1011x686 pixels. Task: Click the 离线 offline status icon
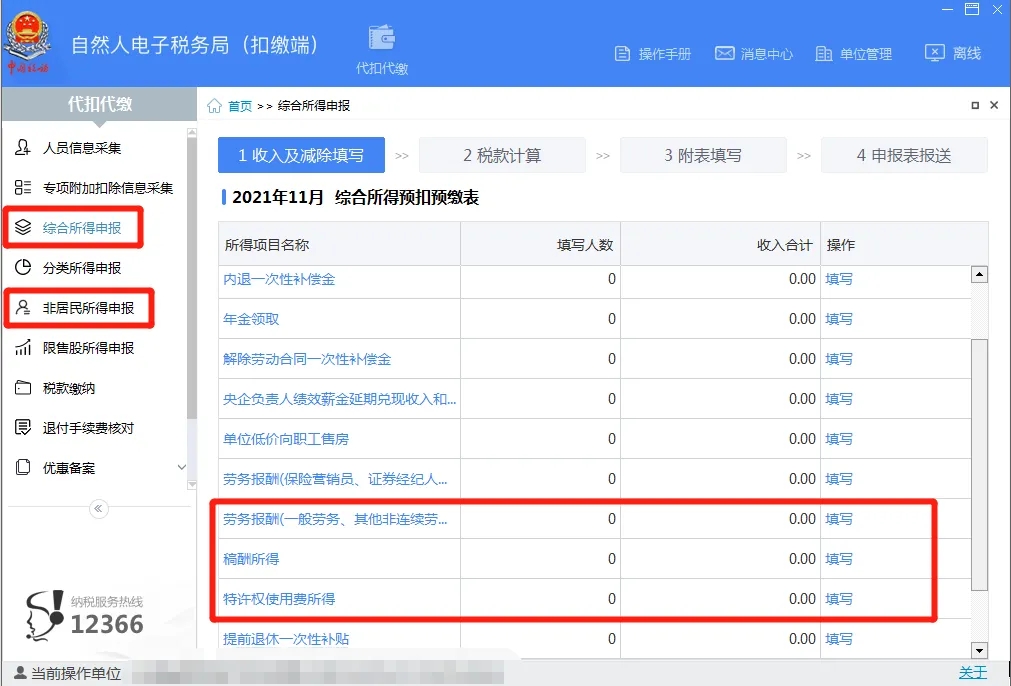point(934,53)
